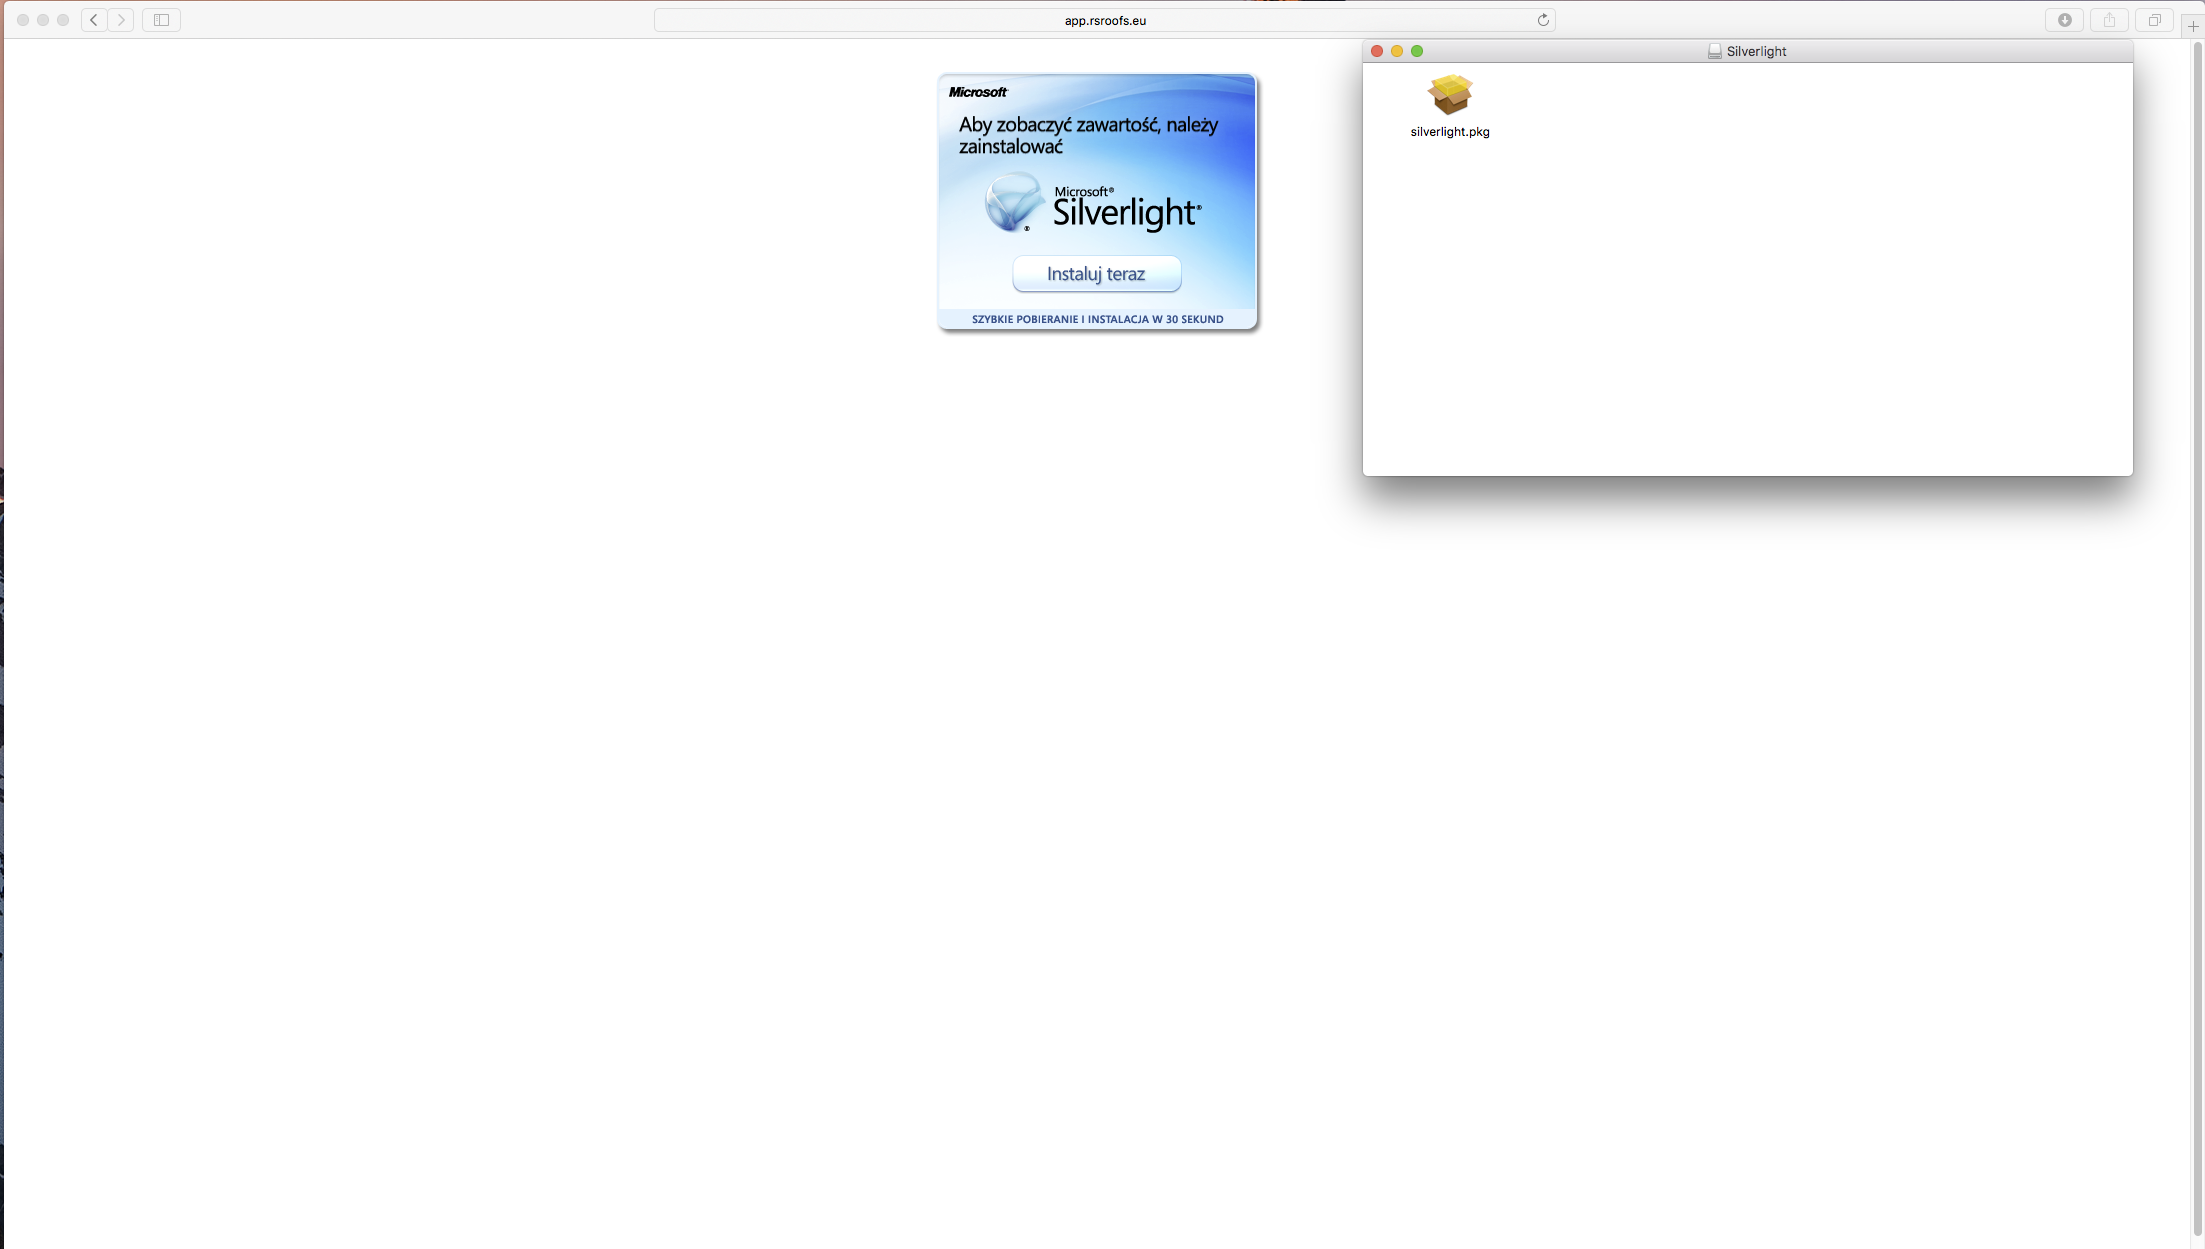The height and width of the screenshot is (1249, 2205).
Task: Close the Silverlight Finder window
Action: tap(1377, 51)
